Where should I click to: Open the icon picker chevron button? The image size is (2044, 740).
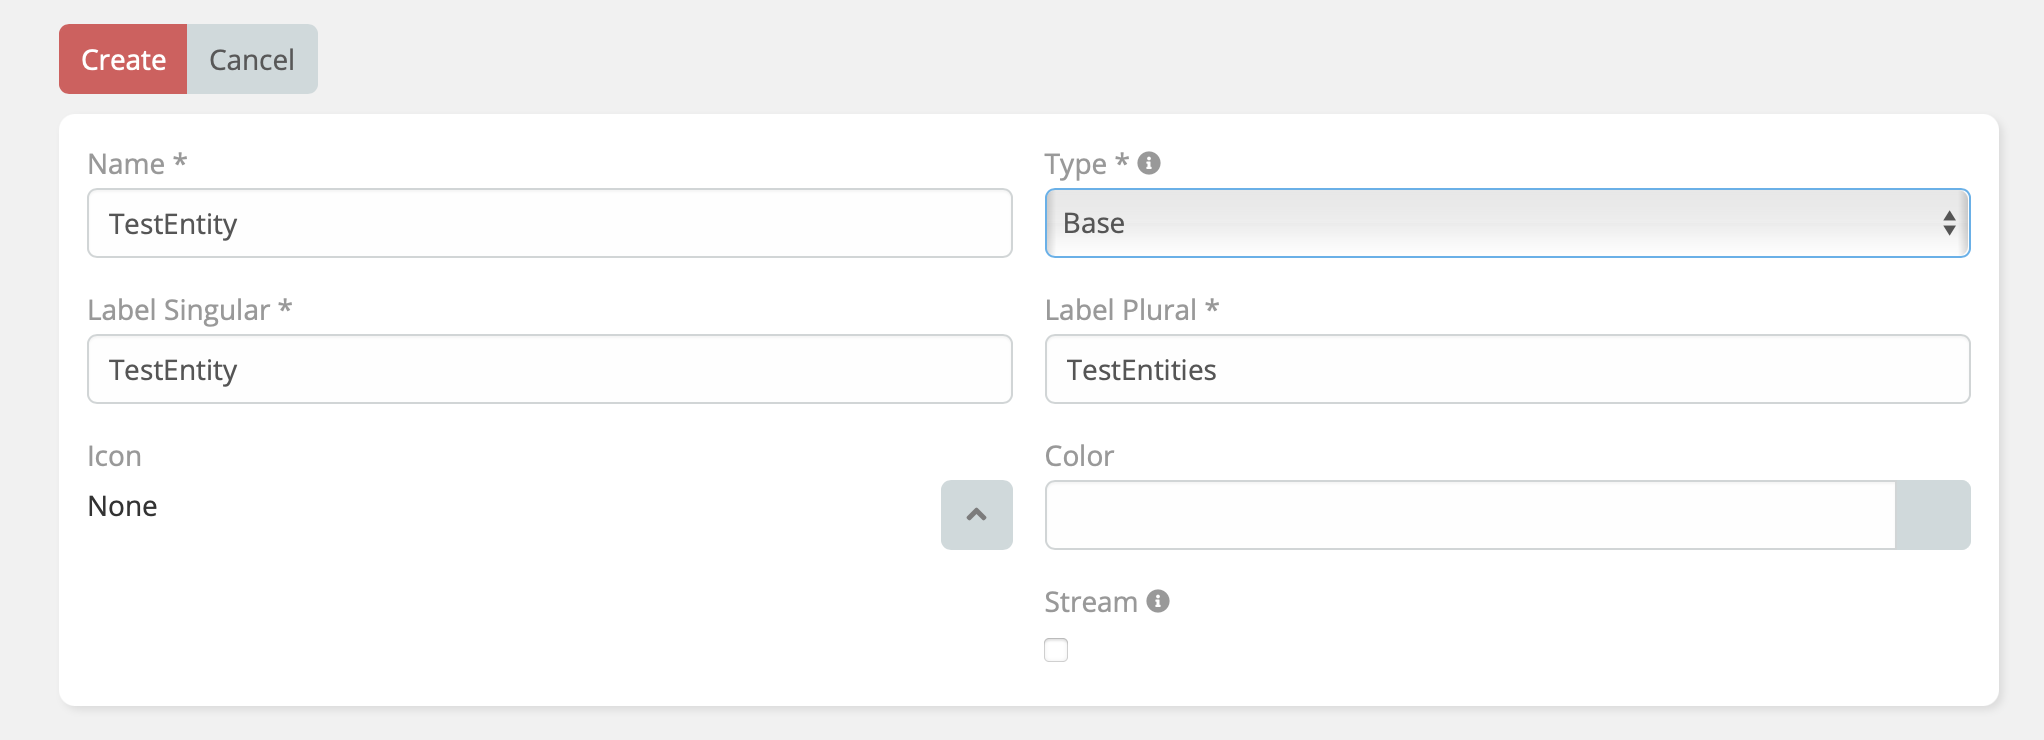(x=976, y=515)
